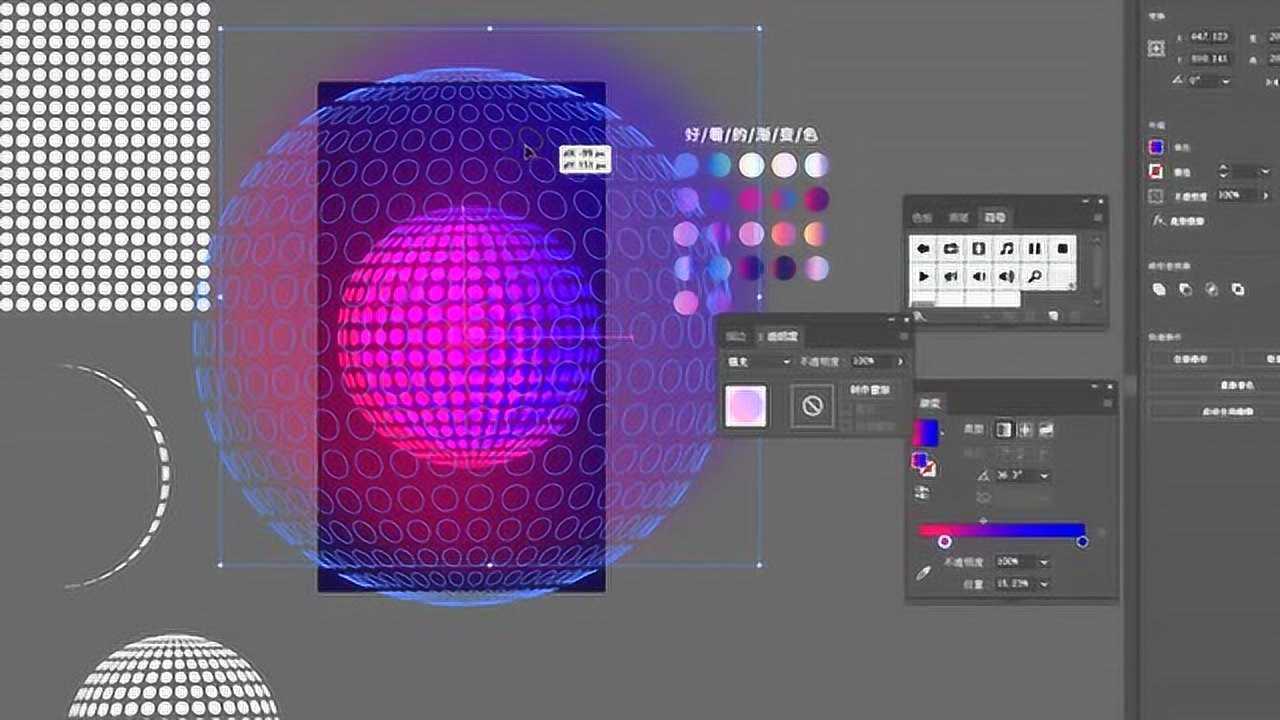Screen dimensions: 1280x720
Task: Select the third symbol in the top row of Symbols panel
Action: click(x=979, y=248)
